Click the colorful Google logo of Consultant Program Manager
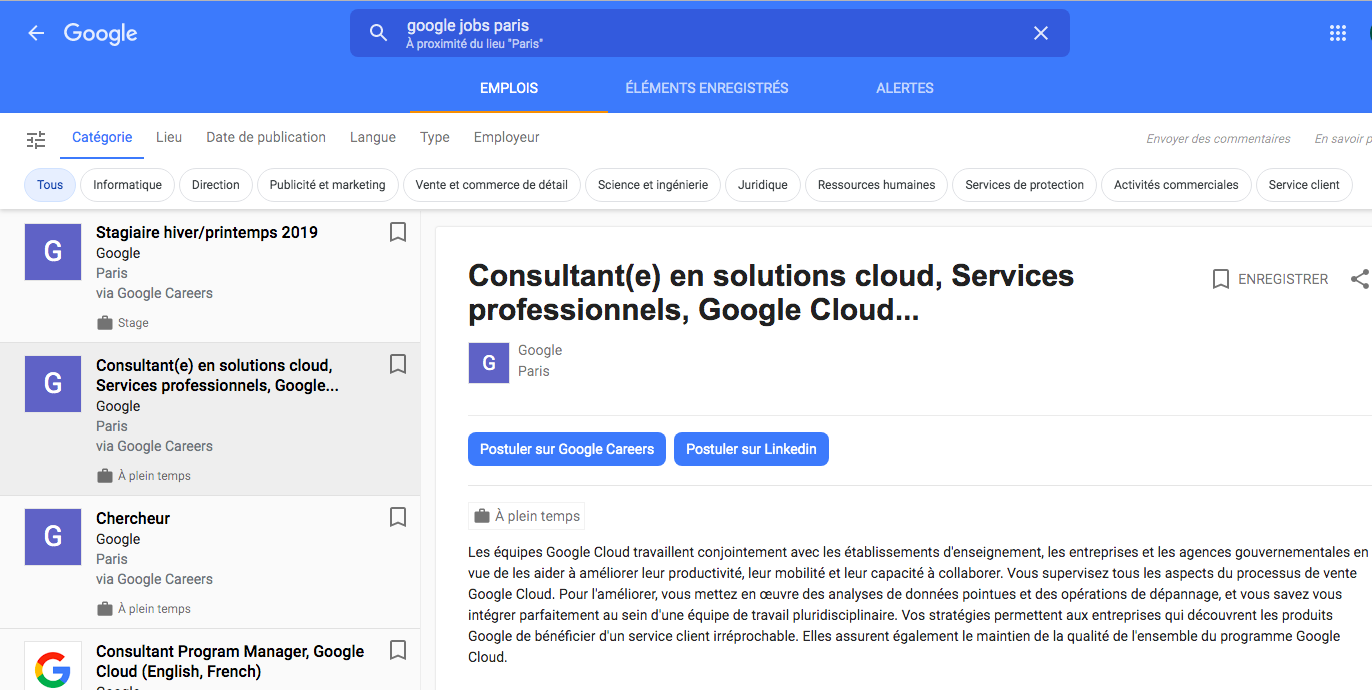The image size is (1372, 690). point(53,665)
